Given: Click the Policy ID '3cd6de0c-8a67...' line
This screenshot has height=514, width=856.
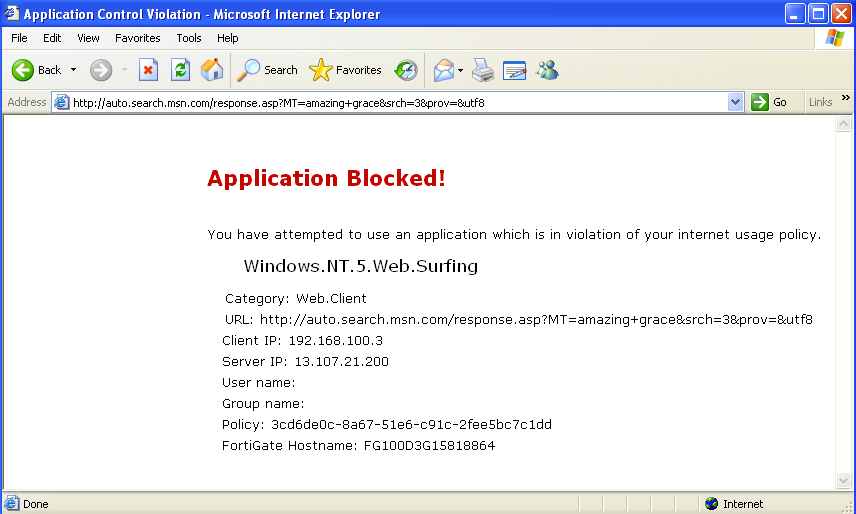Looking at the screenshot, I should [x=387, y=425].
